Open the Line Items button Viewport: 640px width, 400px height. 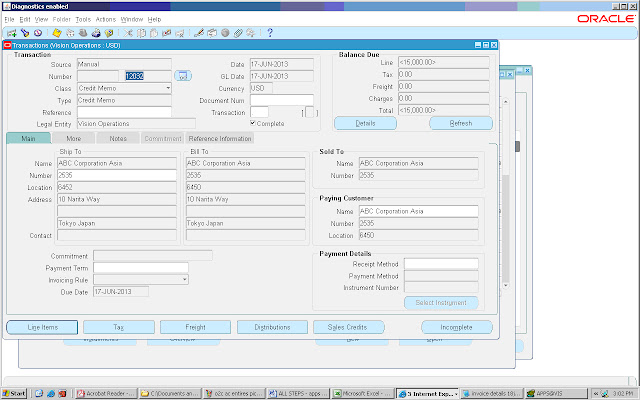42,327
